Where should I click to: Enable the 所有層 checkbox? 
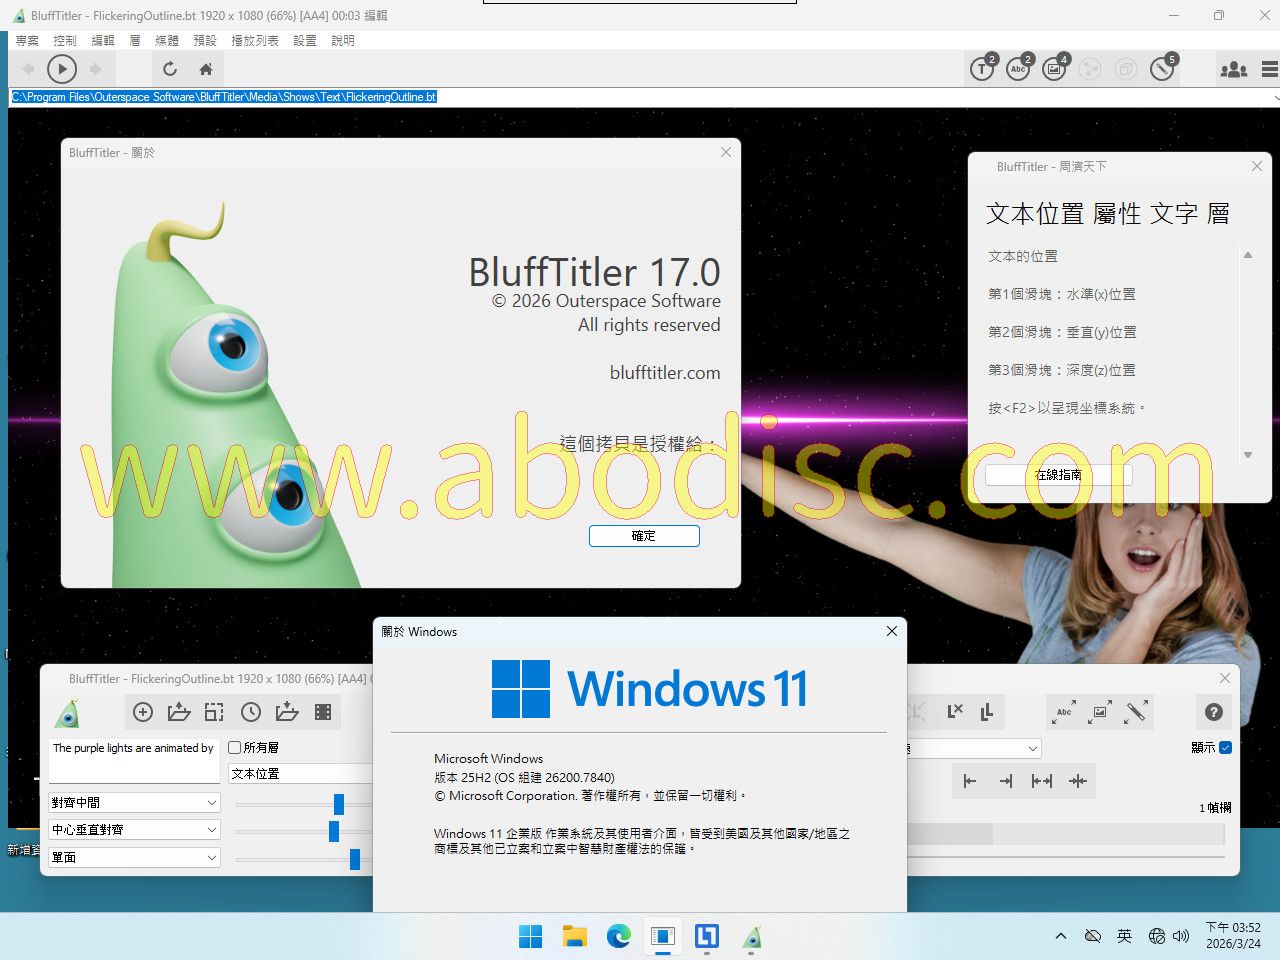point(235,747)
